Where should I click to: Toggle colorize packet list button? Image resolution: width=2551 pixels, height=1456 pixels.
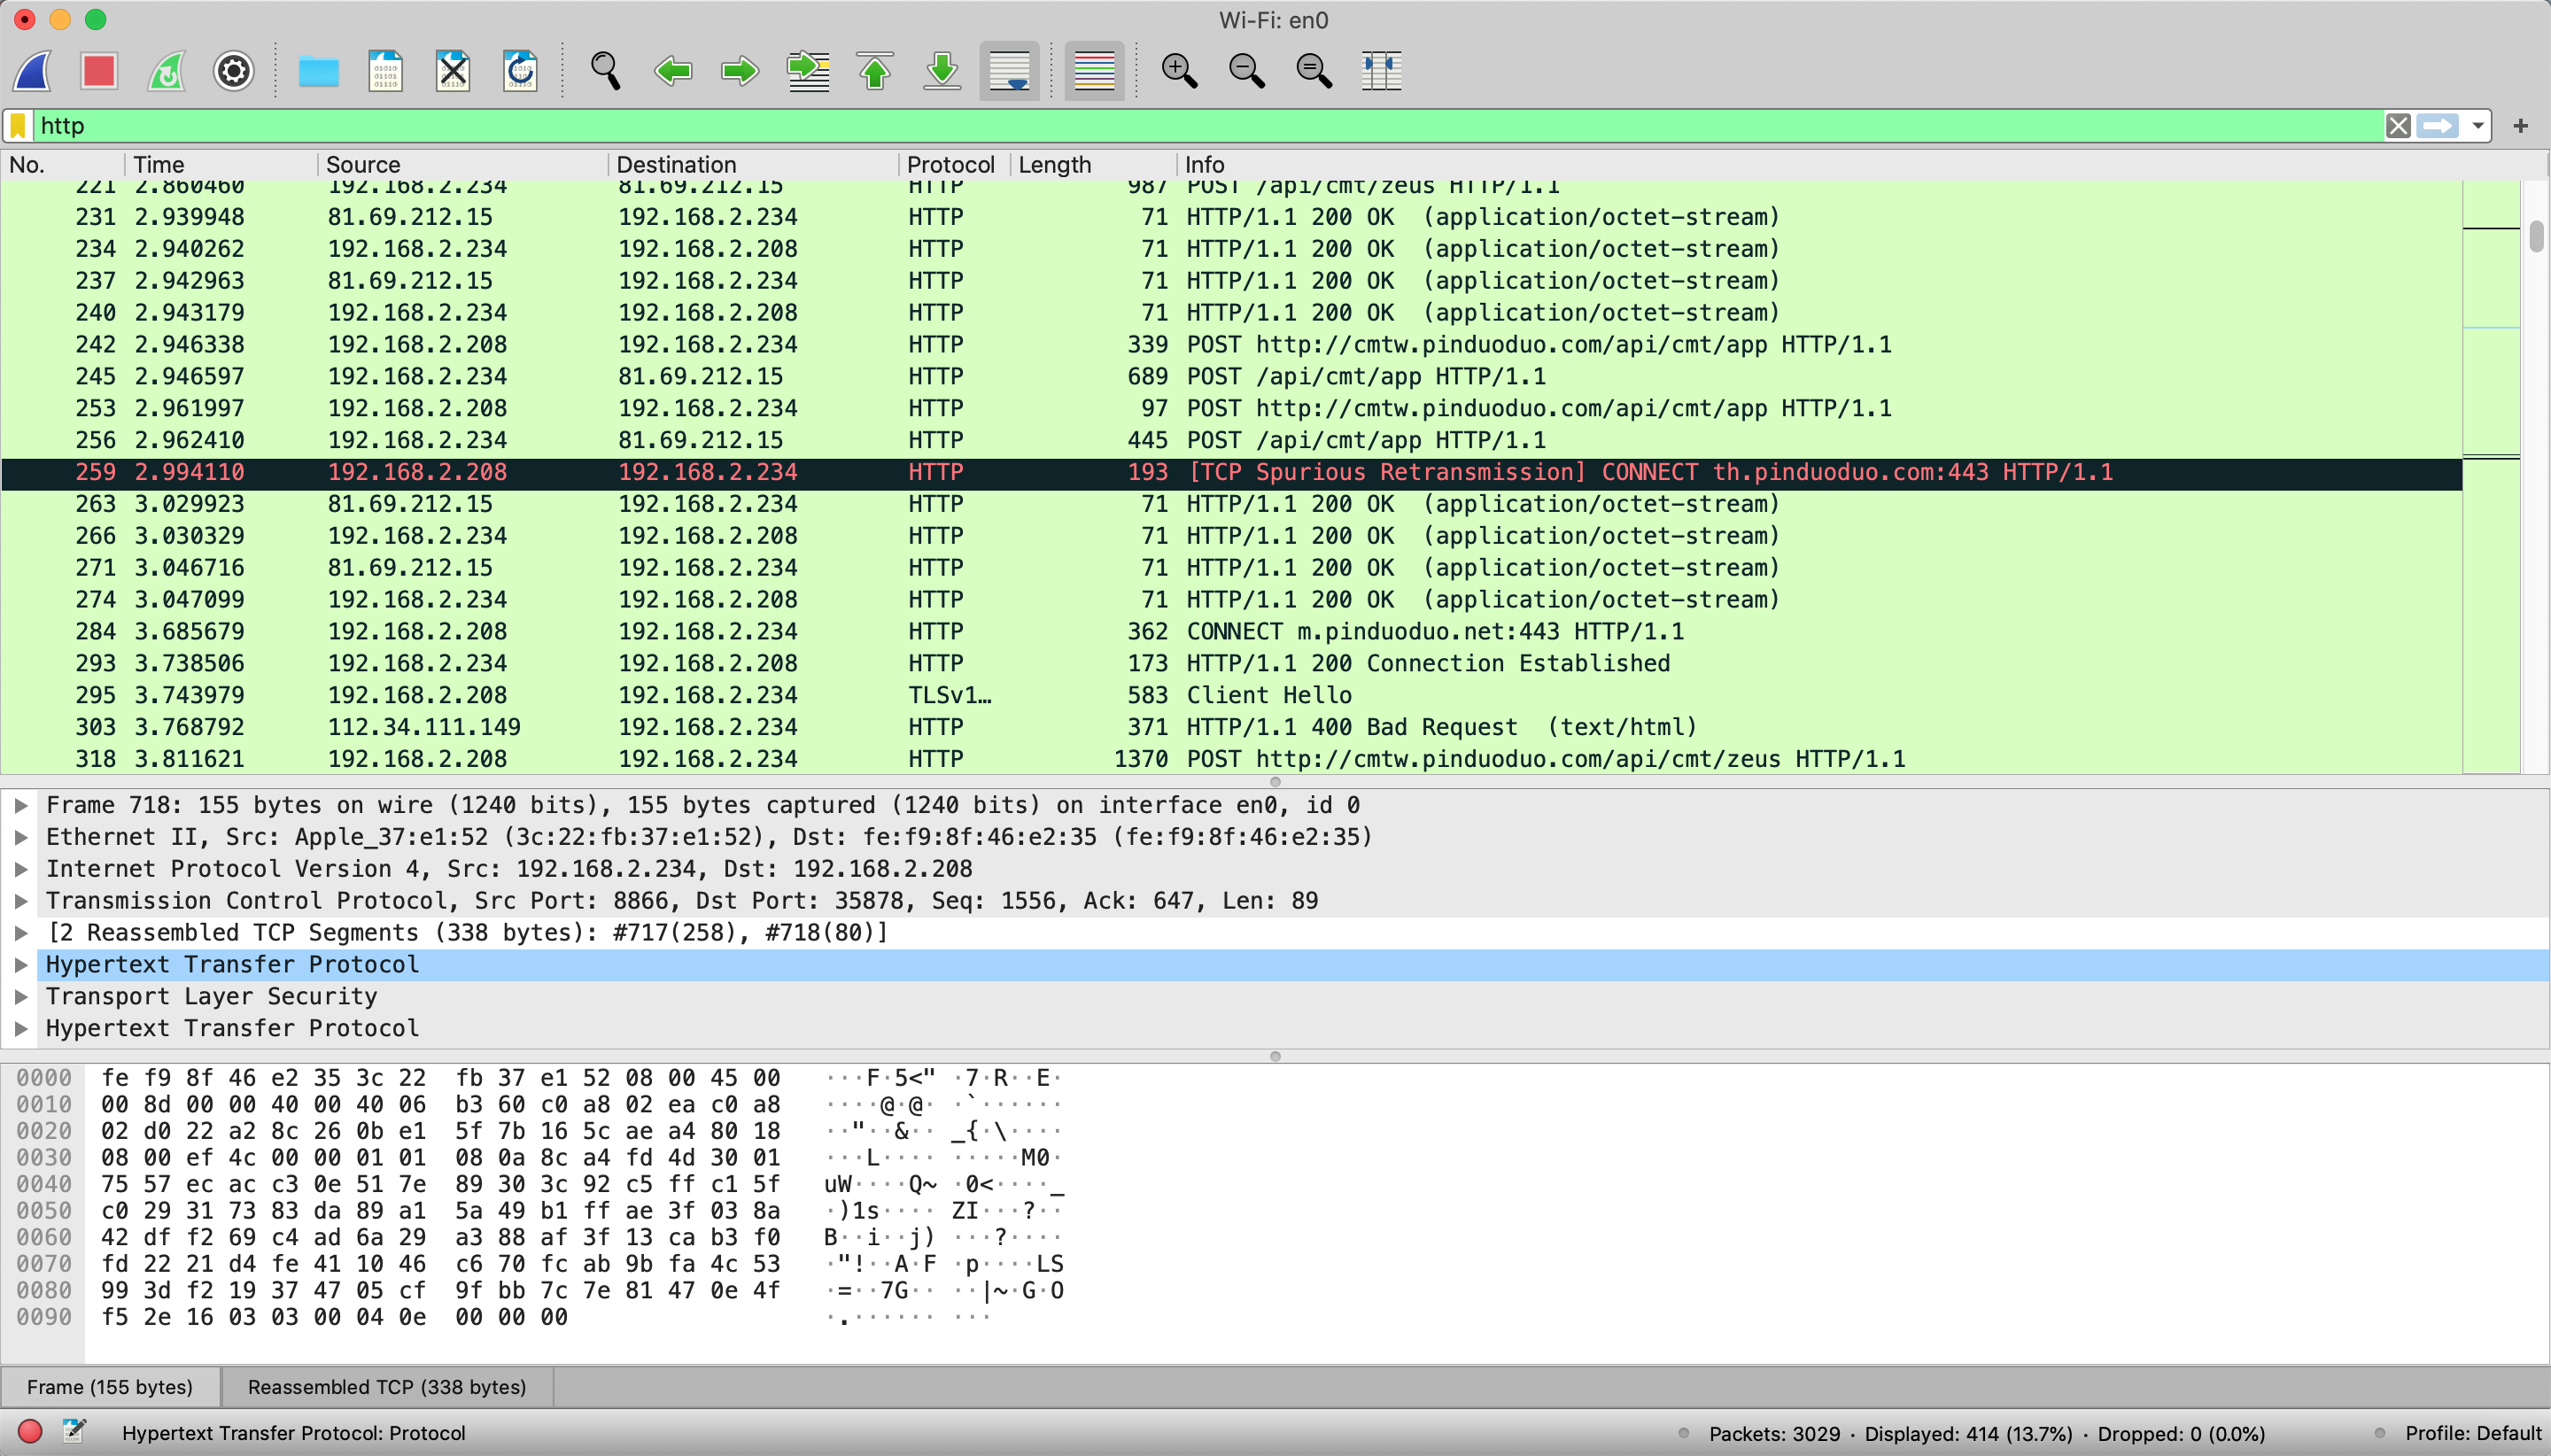point(1094,71)
